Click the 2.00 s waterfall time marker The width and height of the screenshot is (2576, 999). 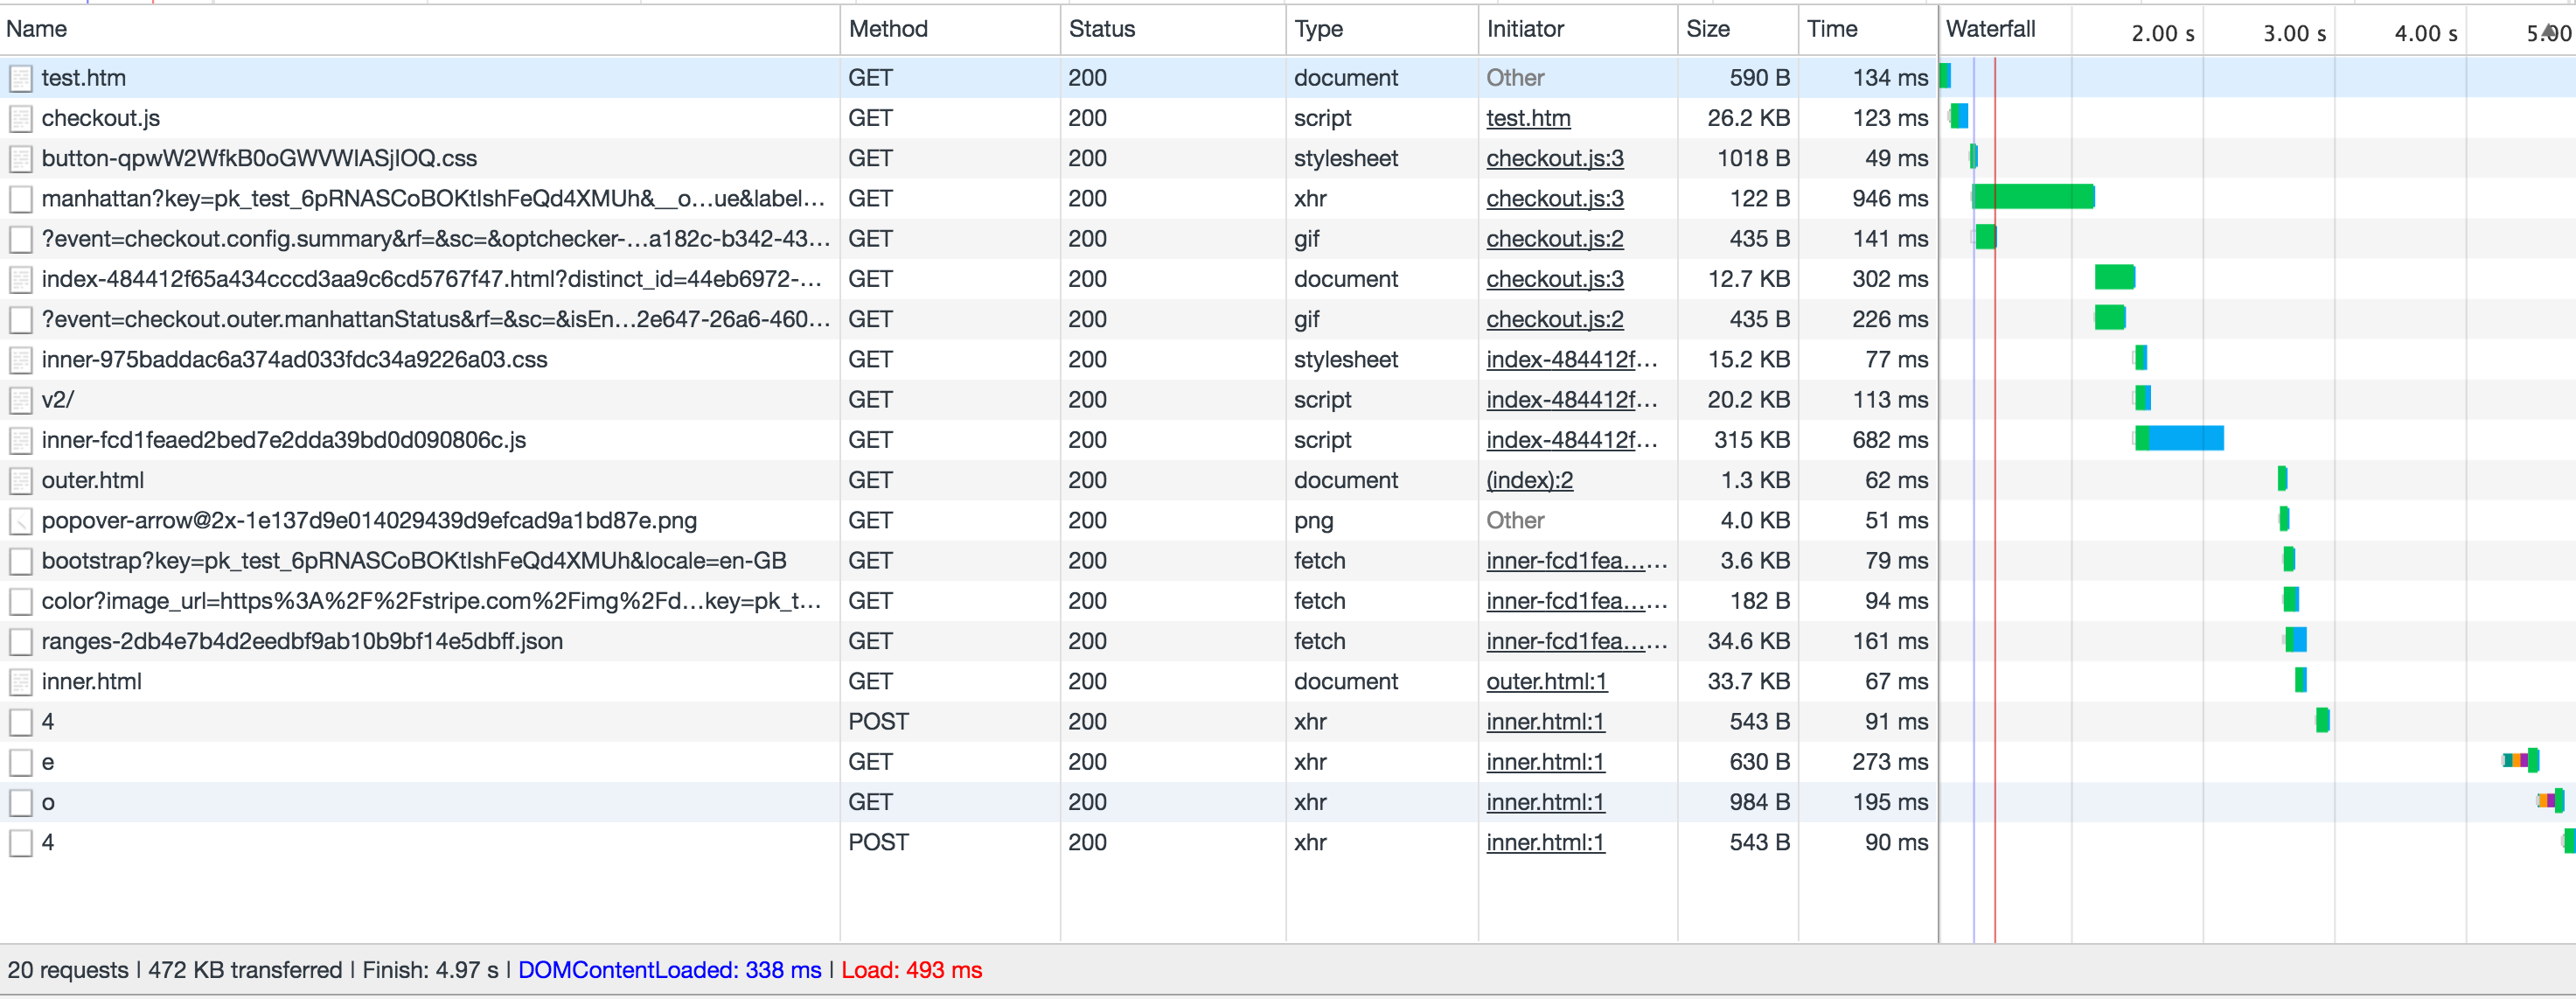pyautogui.click(x=2162, y=33)
